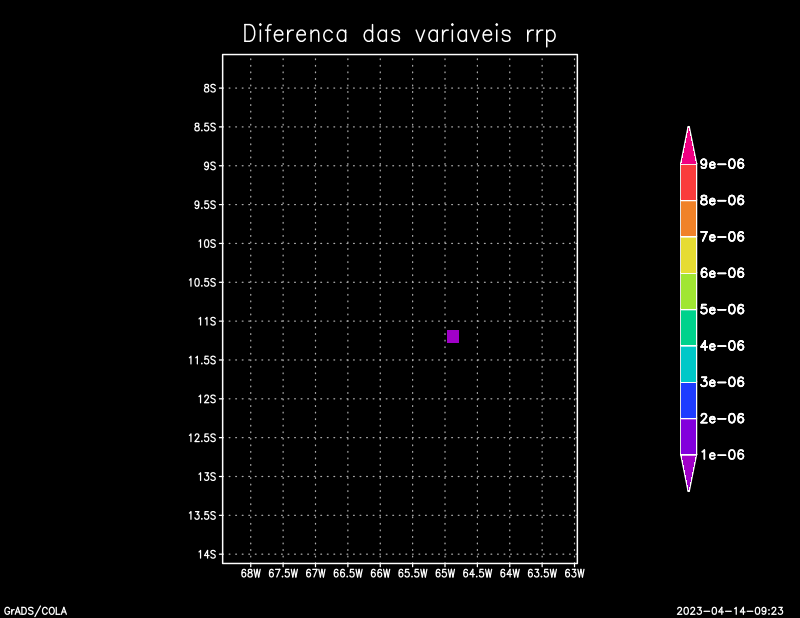Select the red colorbar segment below 9e-06

tap(688, 182)
